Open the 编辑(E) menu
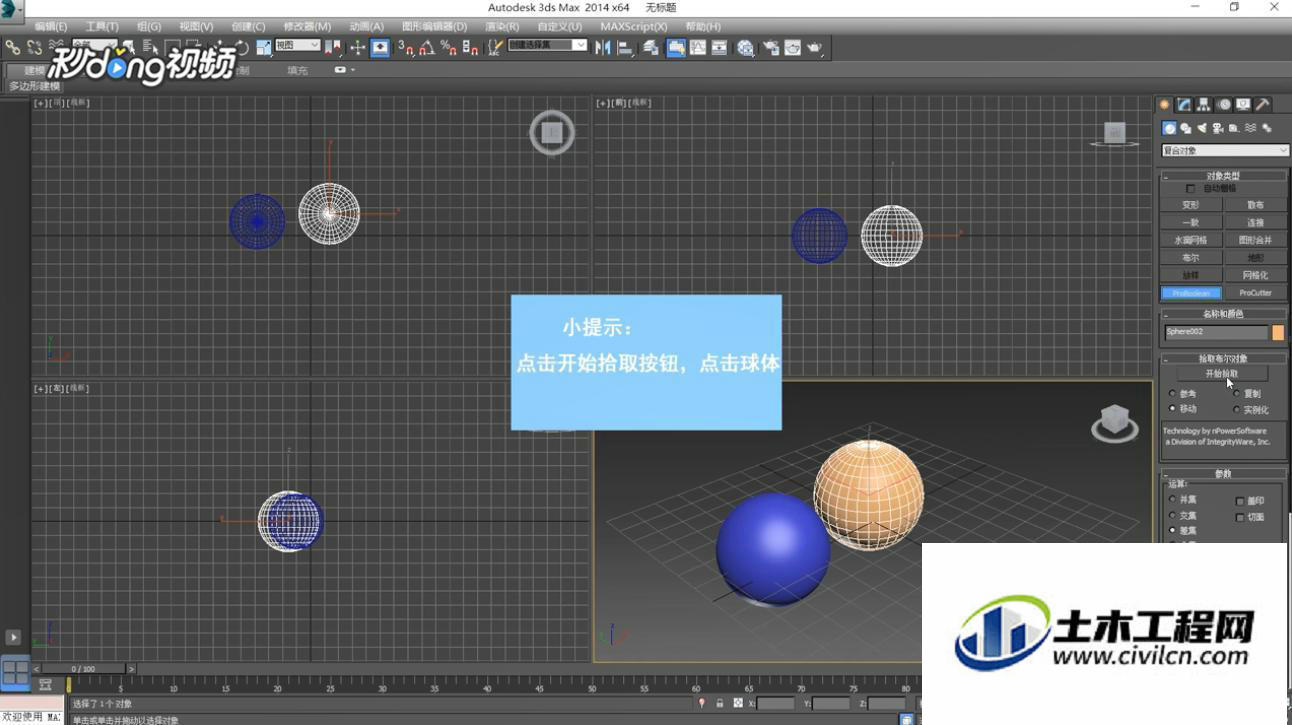Viewport: 1292px width, 725px height. 51,26
